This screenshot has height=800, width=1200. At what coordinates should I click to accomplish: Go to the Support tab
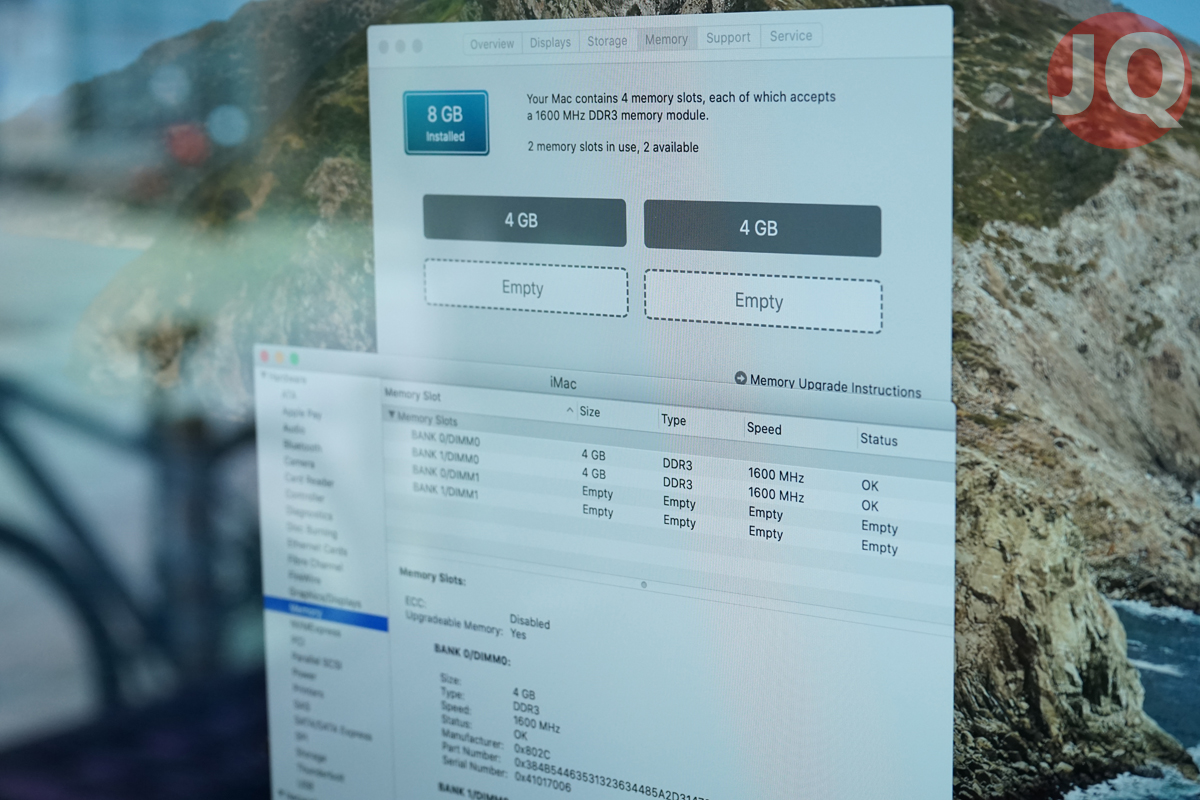pyautogui.click(x=728, y=37)
